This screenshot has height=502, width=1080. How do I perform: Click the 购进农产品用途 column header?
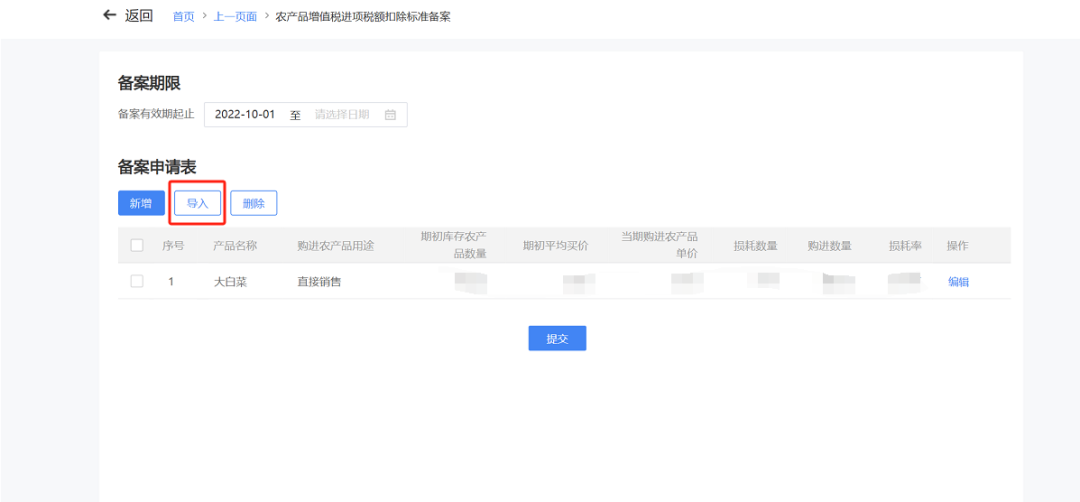(335, 246)
